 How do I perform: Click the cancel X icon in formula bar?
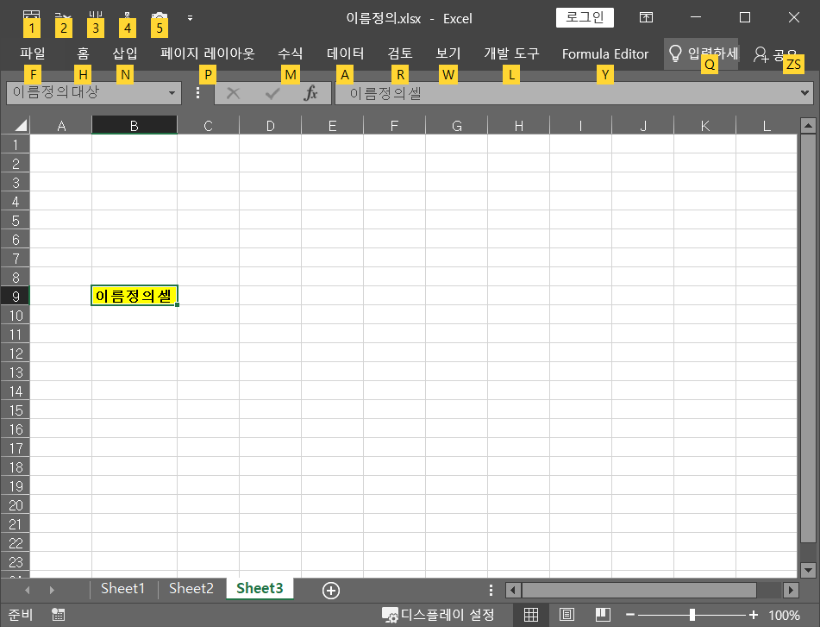(233, 94)
